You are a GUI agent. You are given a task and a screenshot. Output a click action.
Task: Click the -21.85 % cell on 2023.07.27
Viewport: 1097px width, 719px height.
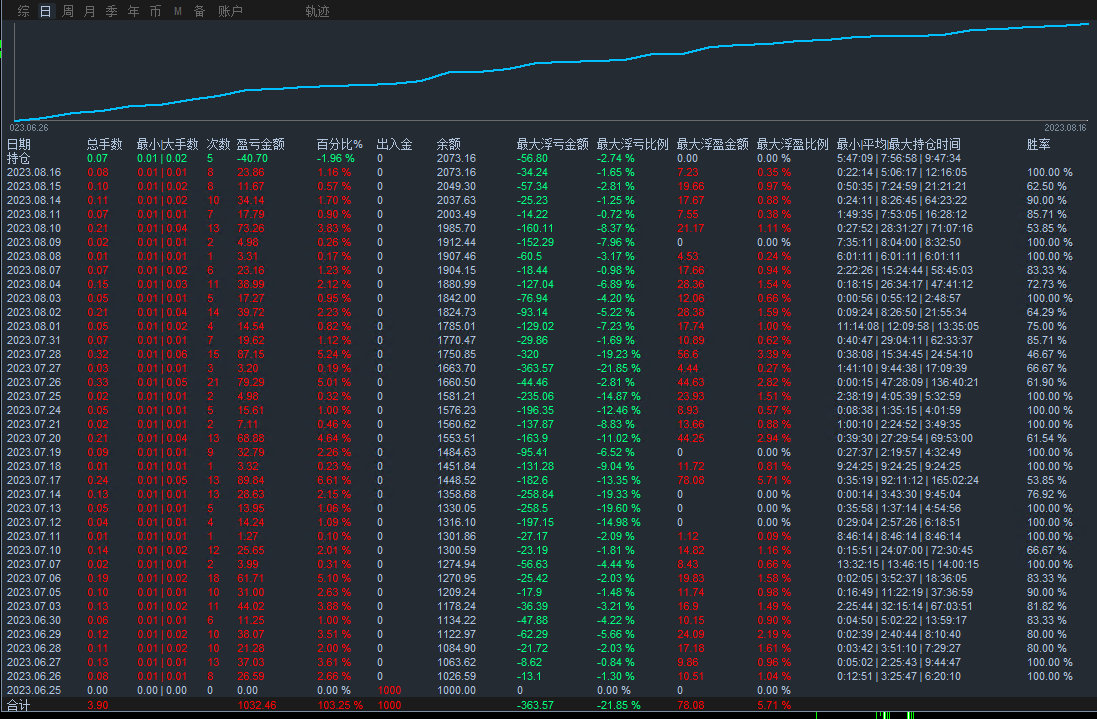click(x=618, y=368)
